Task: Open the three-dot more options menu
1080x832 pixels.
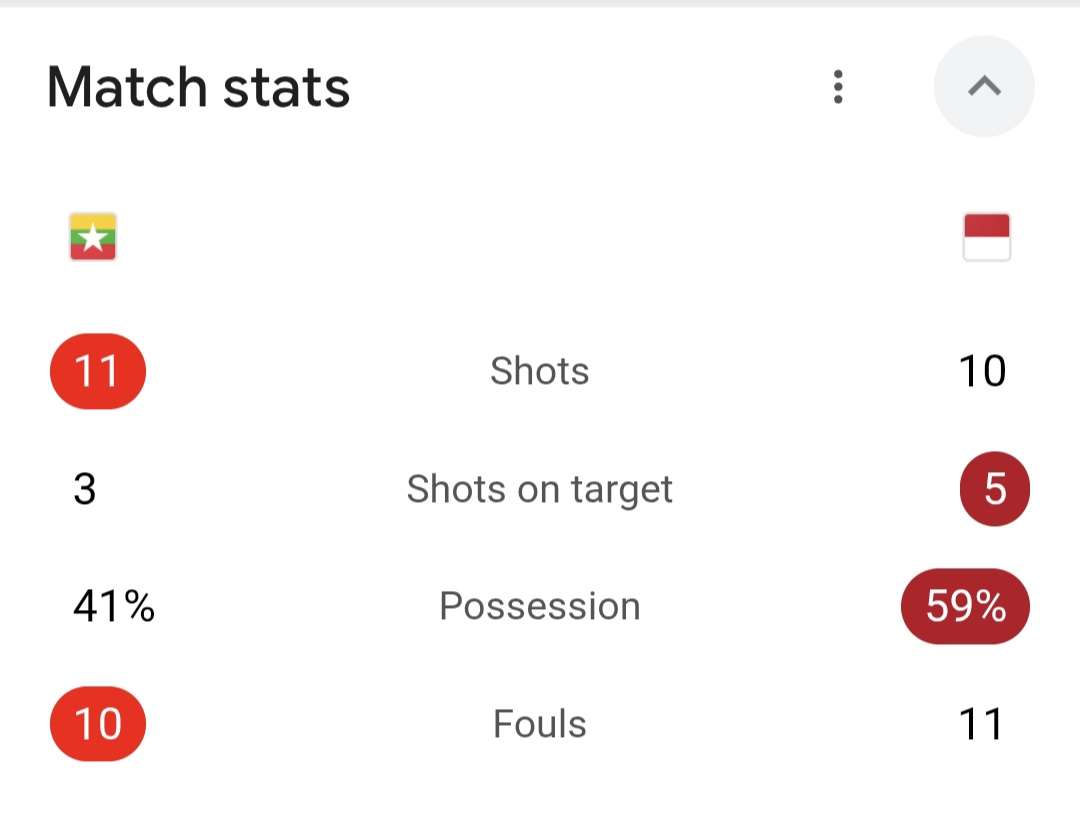Action: (838, 87)
